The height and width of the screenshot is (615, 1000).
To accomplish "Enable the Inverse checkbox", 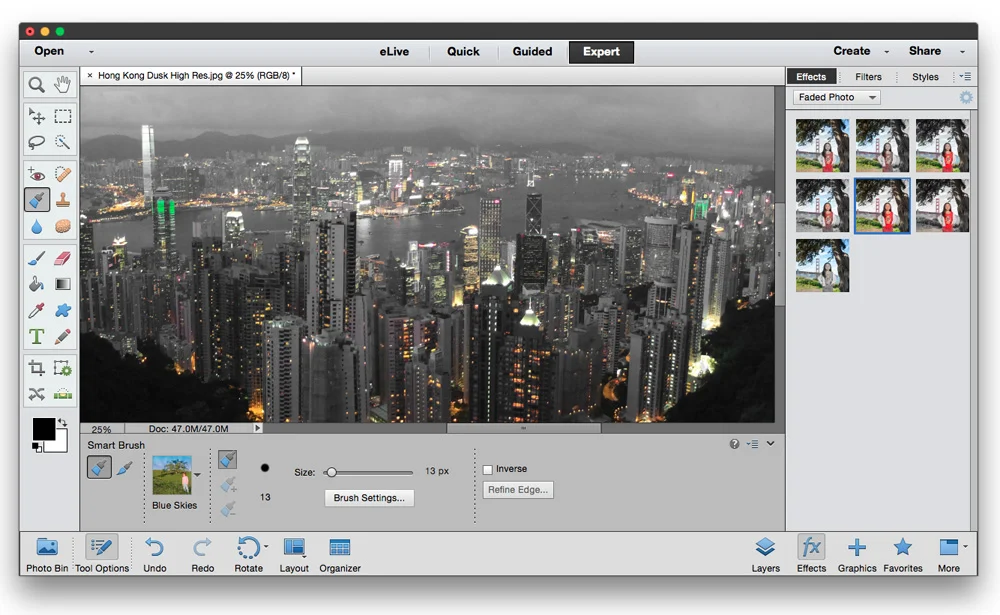I will pos(489,468).
